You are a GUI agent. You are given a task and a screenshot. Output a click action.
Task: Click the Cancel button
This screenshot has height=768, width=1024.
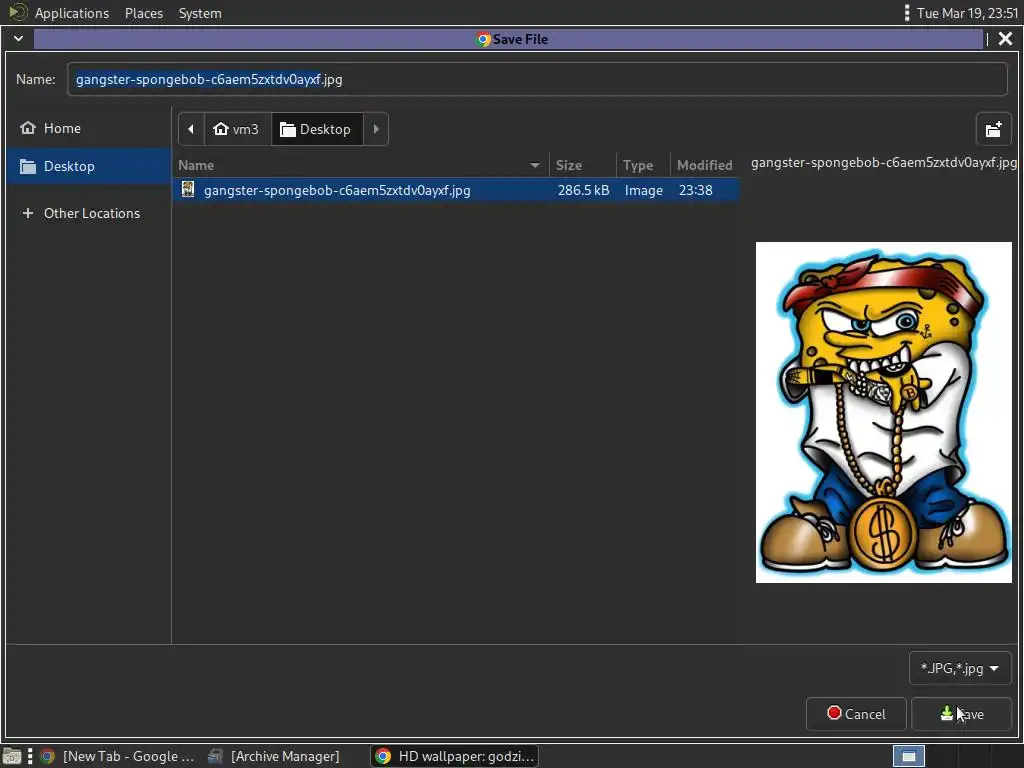(x=856, y=714)
